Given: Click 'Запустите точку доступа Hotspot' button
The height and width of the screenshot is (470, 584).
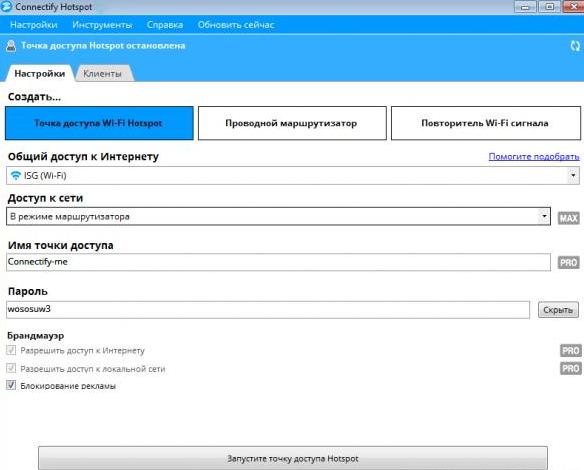Looking at the screenshot, I should pyautogui.click(x=293, y=458).
